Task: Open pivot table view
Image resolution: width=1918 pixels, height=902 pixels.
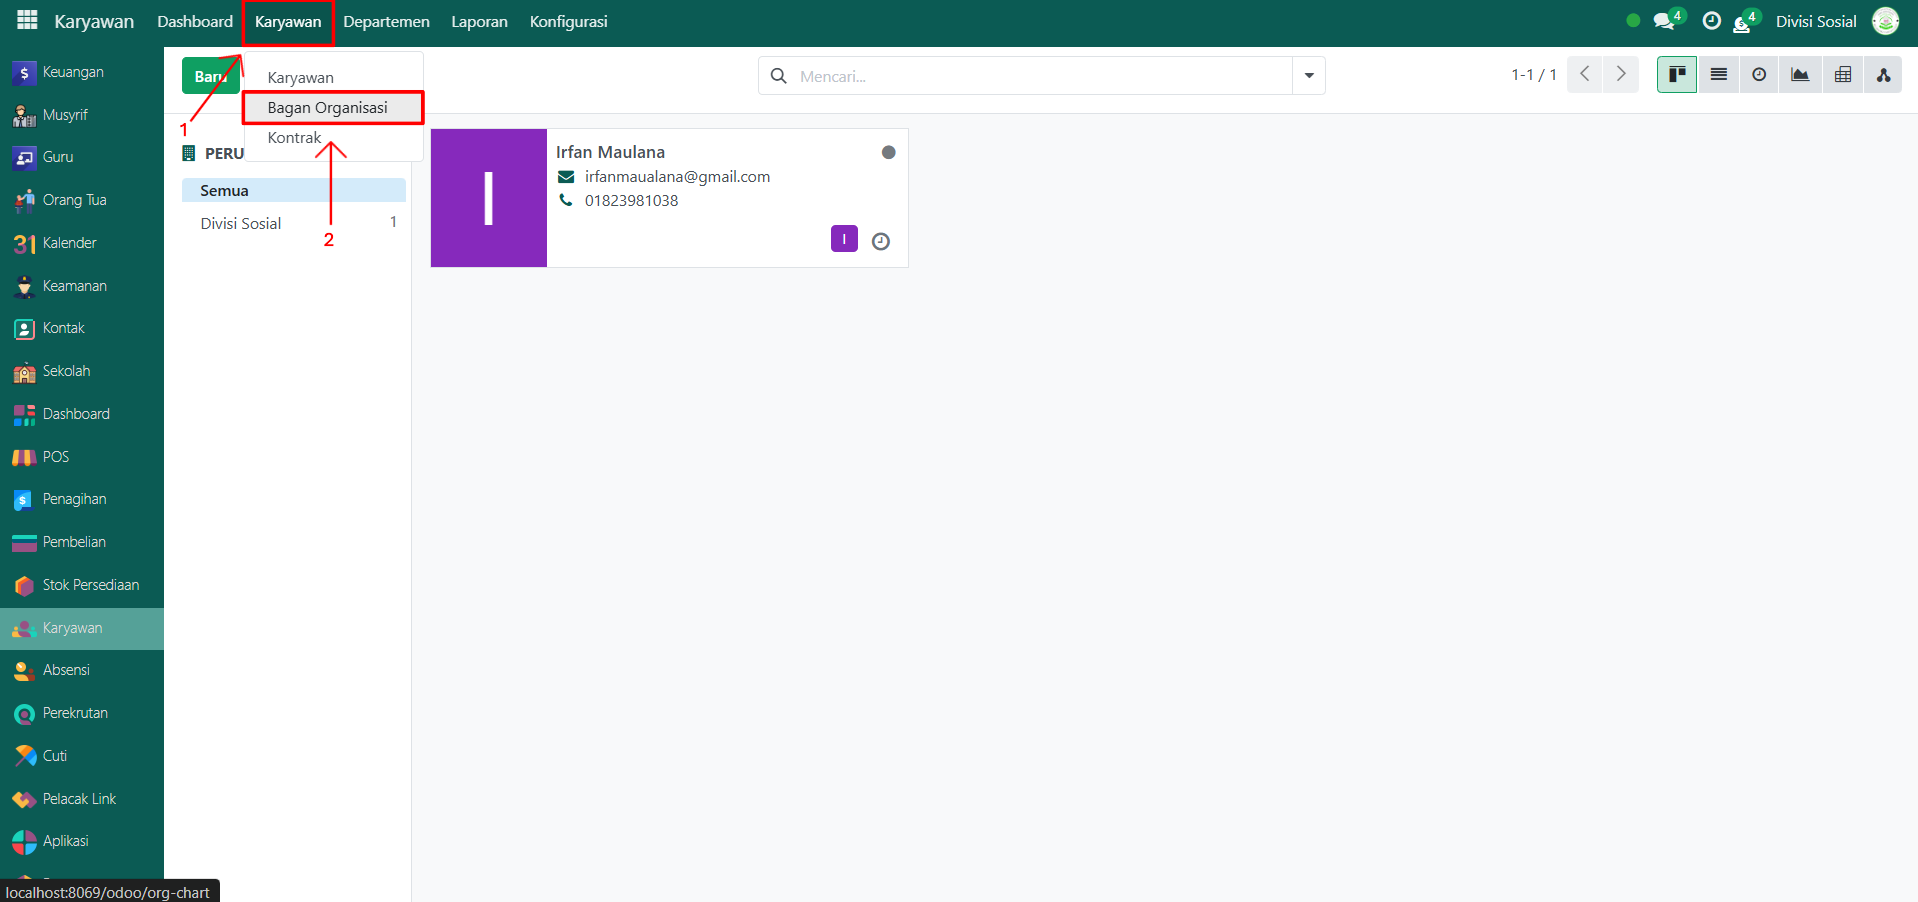Action: click(x=1842, y=75)
